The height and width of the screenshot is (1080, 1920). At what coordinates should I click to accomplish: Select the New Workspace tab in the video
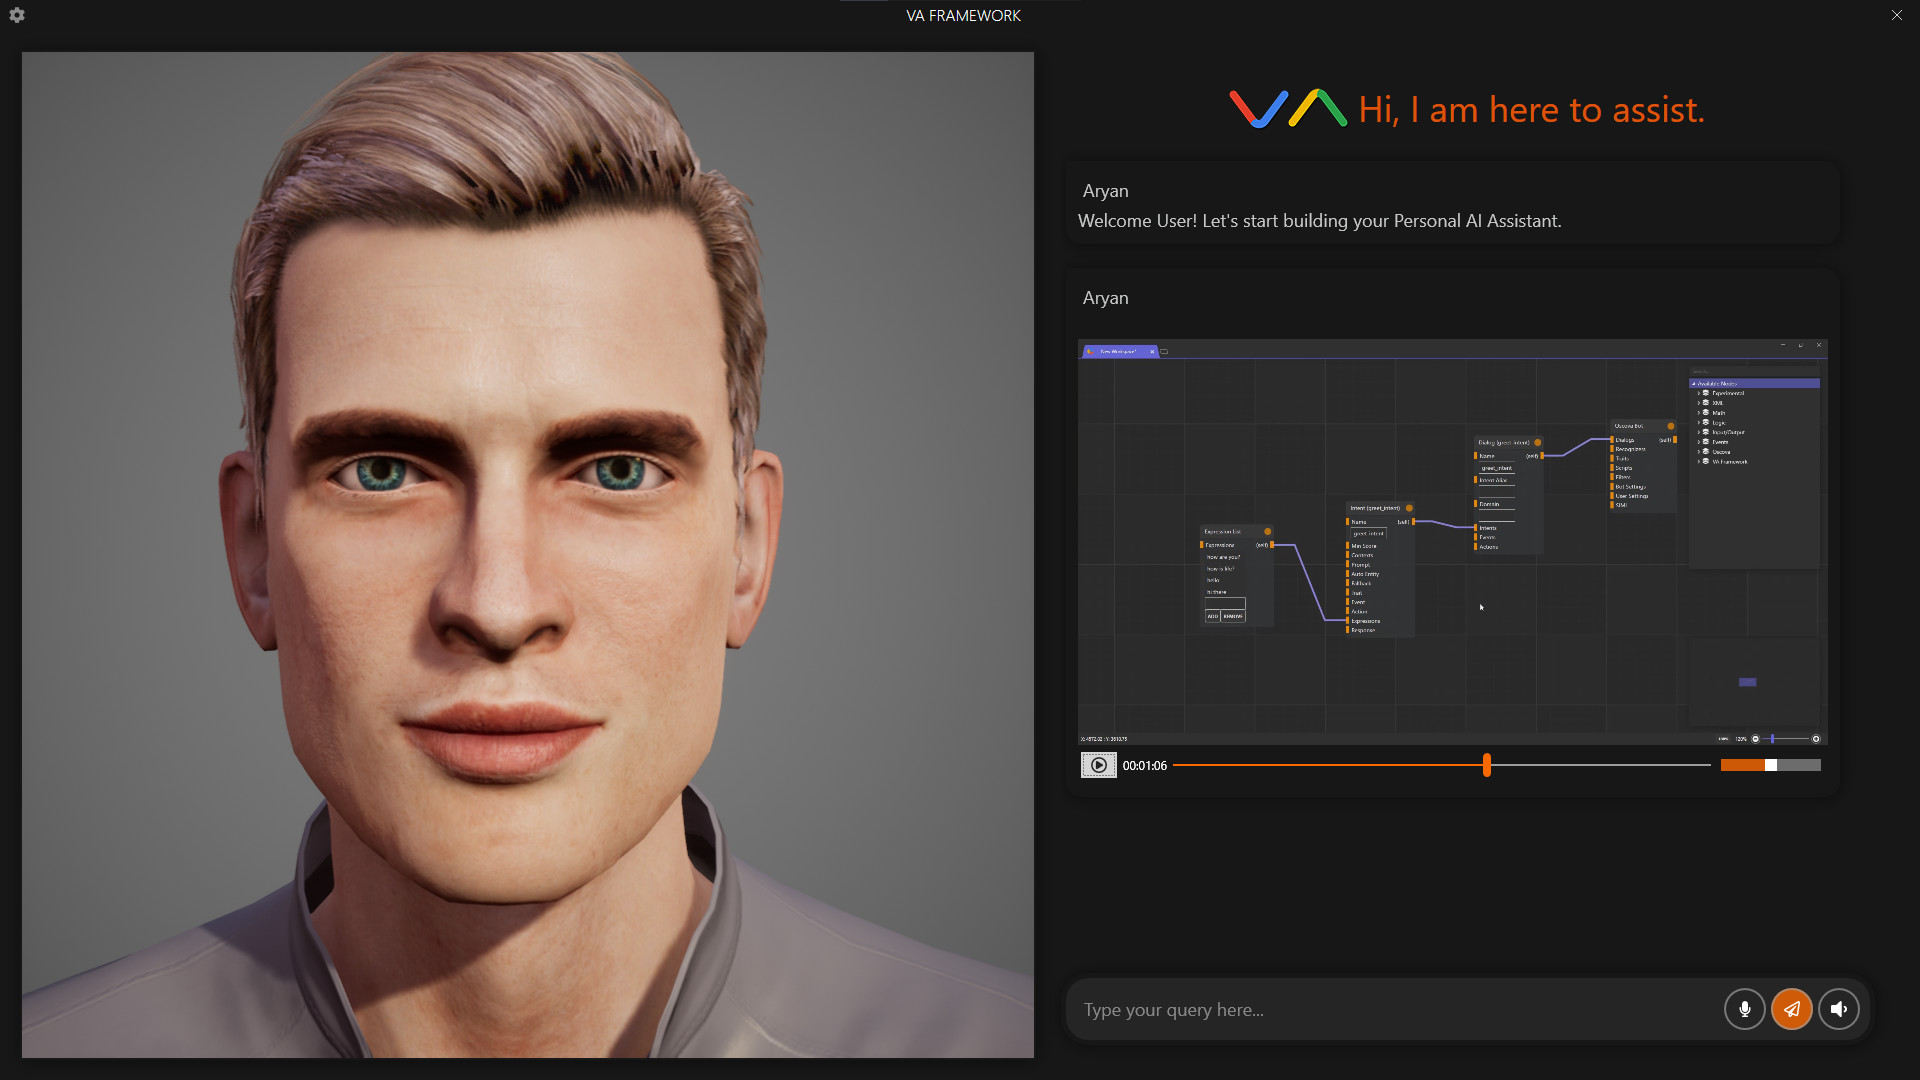point(1117,351)
